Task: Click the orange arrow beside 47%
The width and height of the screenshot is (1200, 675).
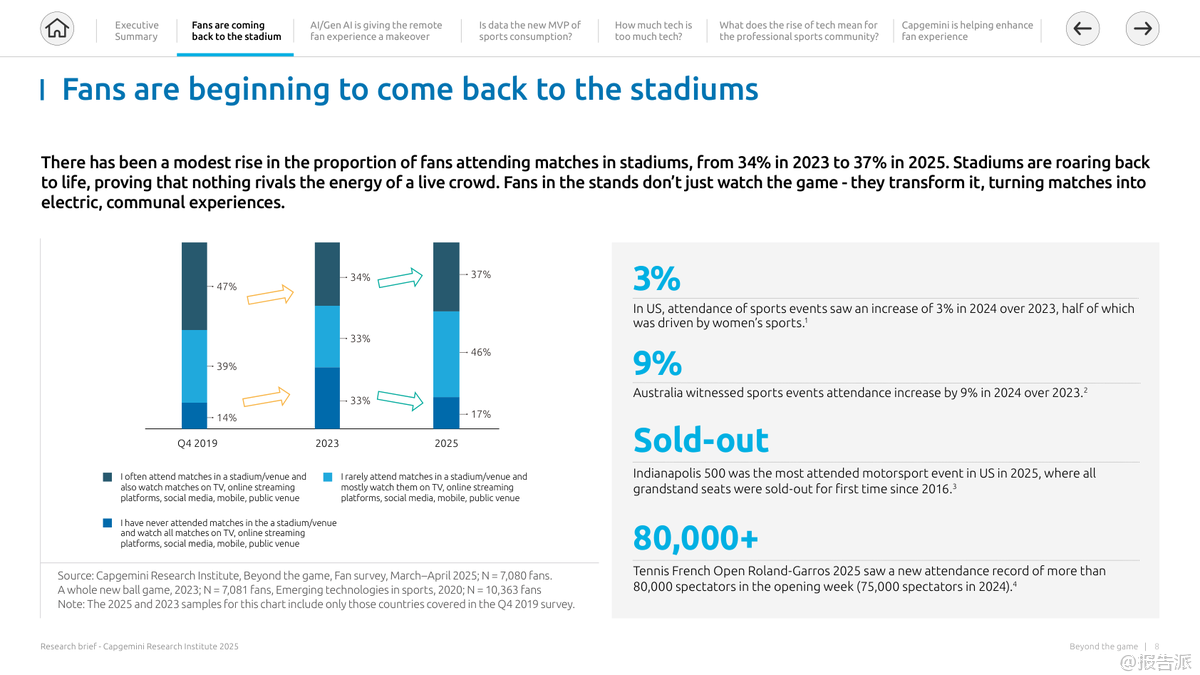Action: pyautogui.click(x=270, y=295)
